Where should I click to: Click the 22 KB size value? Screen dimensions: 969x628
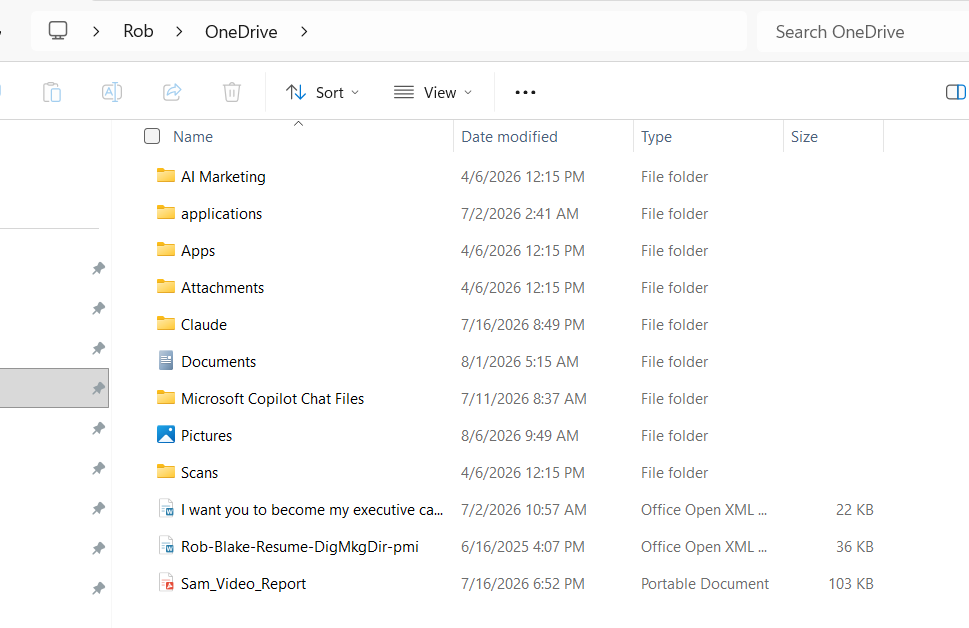854,510
